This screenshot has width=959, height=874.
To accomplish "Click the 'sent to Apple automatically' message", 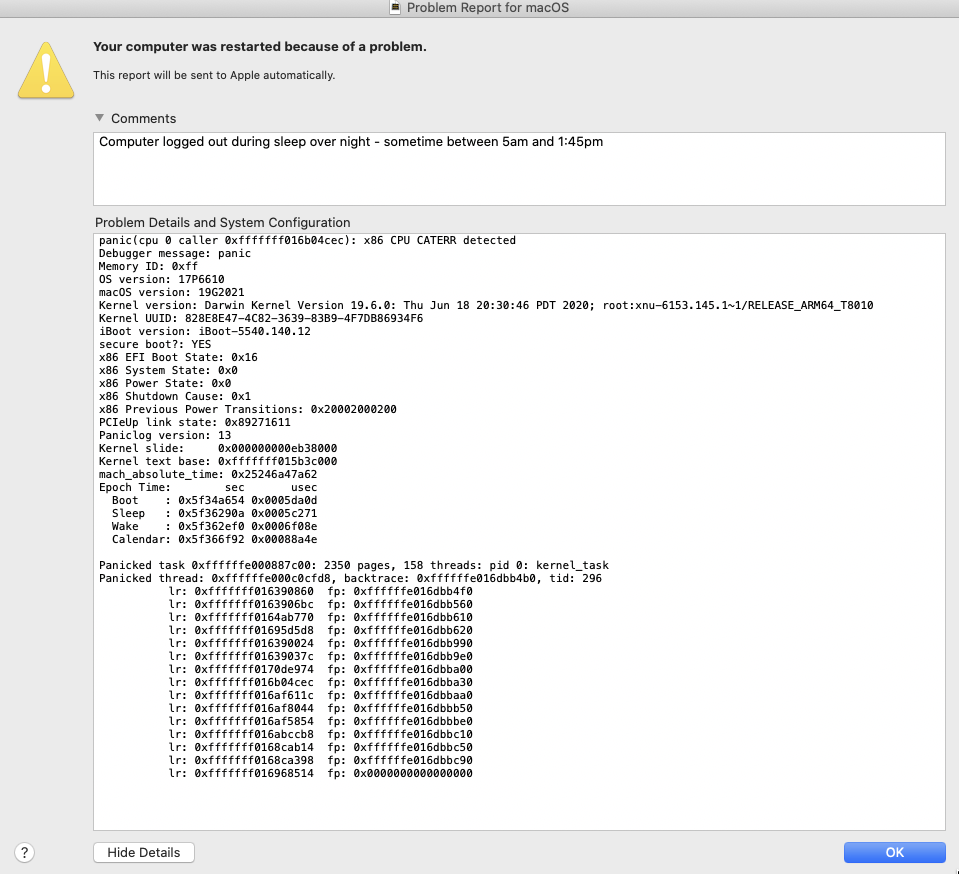I will 214,75.
